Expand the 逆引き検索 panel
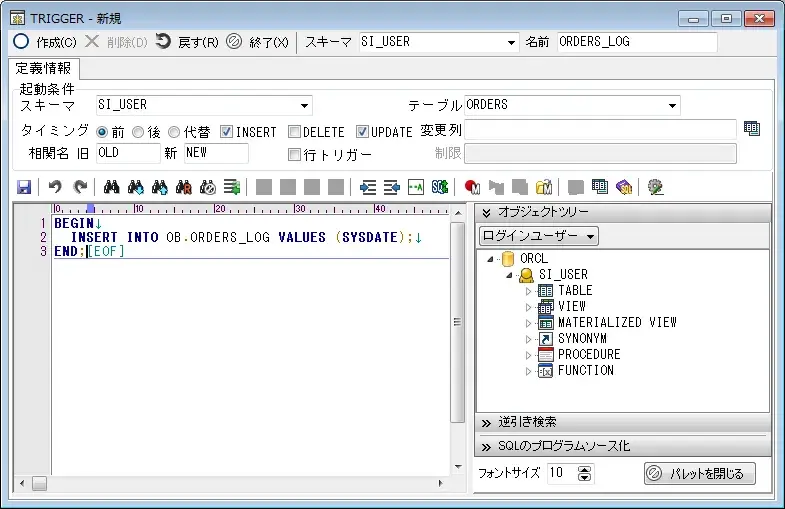 tap(623, 422)
